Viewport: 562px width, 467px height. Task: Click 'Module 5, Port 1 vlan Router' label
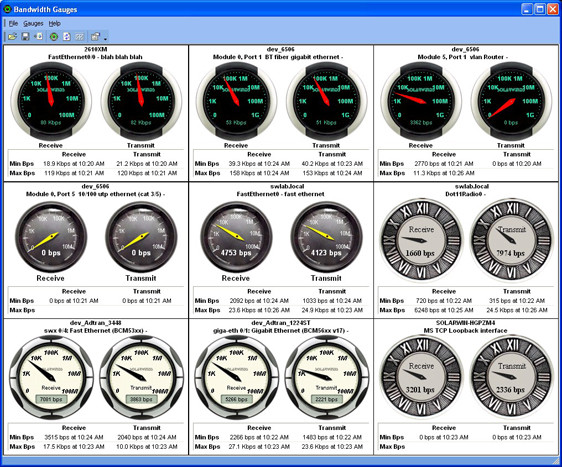[x=462, y=57]
